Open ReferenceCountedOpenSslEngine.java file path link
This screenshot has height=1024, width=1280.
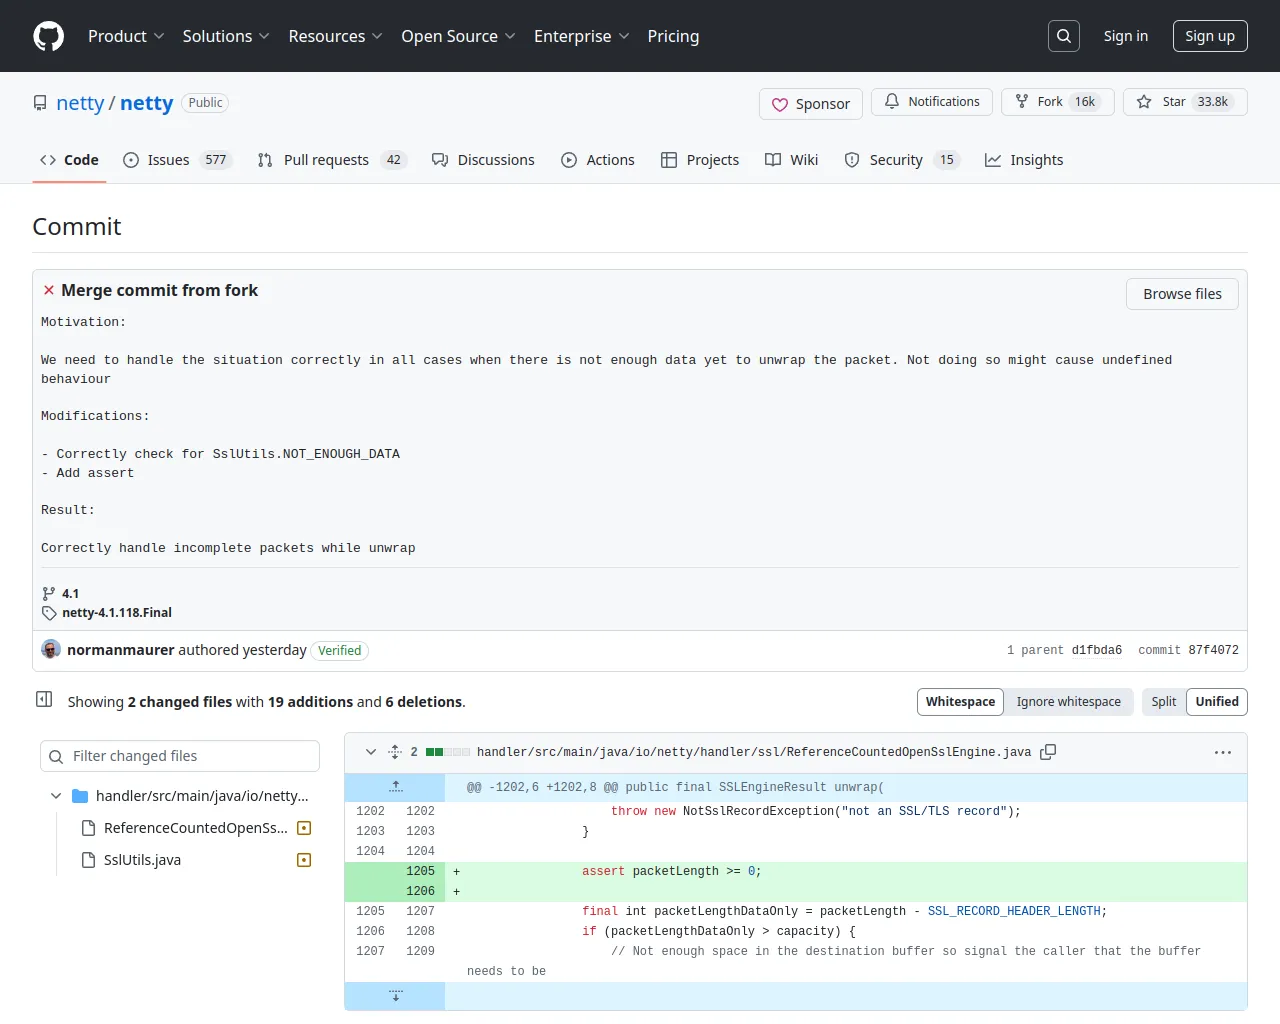pyautogui.click(x=754, y=752)
